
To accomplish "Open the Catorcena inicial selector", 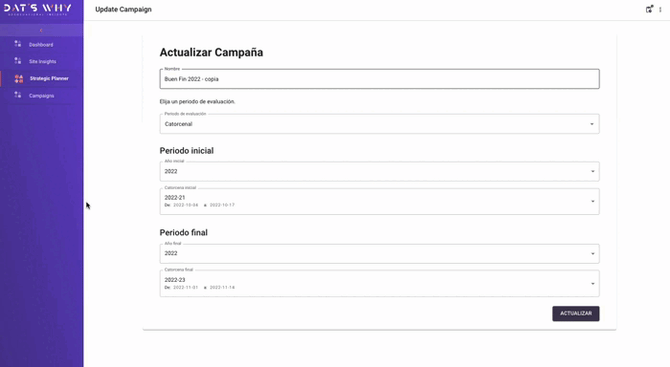I will [379, 201].
